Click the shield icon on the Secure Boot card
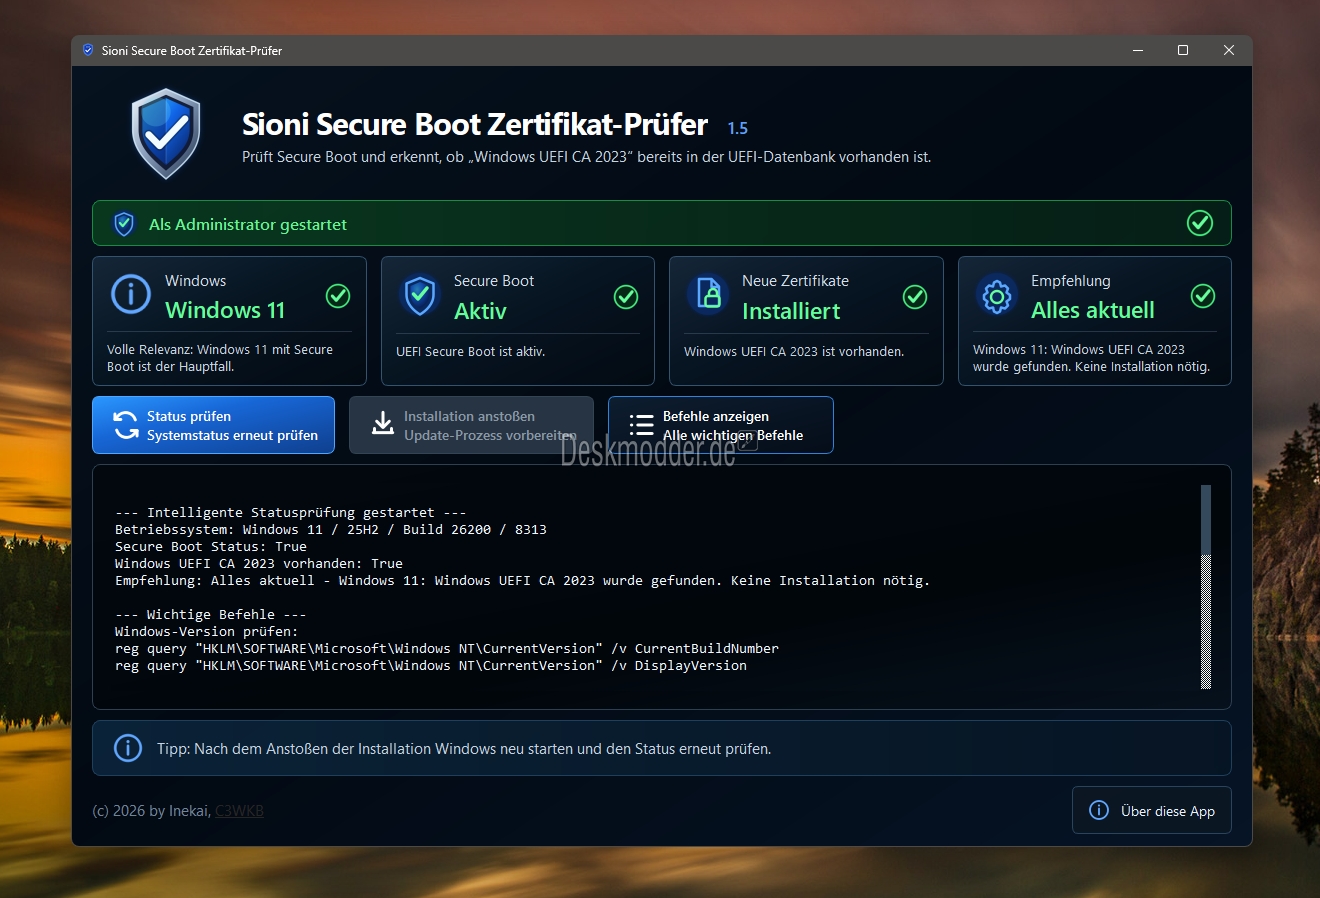This screenshot has width=1320, height=898. point(420,296)
